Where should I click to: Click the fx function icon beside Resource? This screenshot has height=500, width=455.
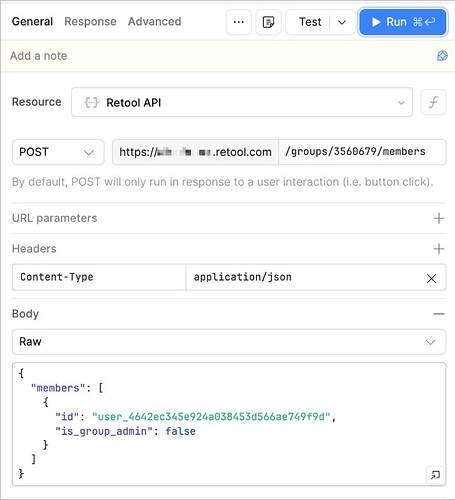tap(433, 102)
